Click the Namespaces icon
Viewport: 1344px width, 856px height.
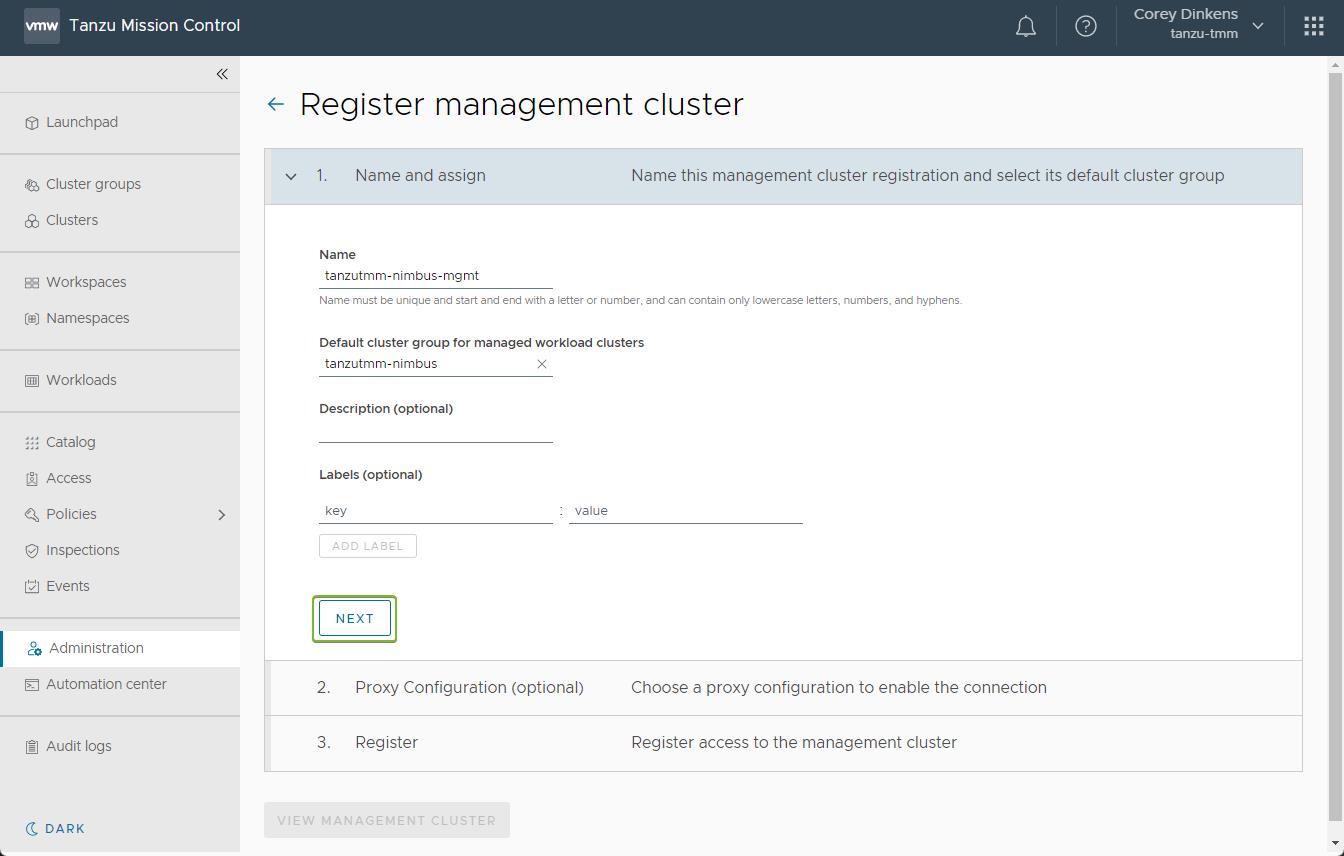[32, 319]
